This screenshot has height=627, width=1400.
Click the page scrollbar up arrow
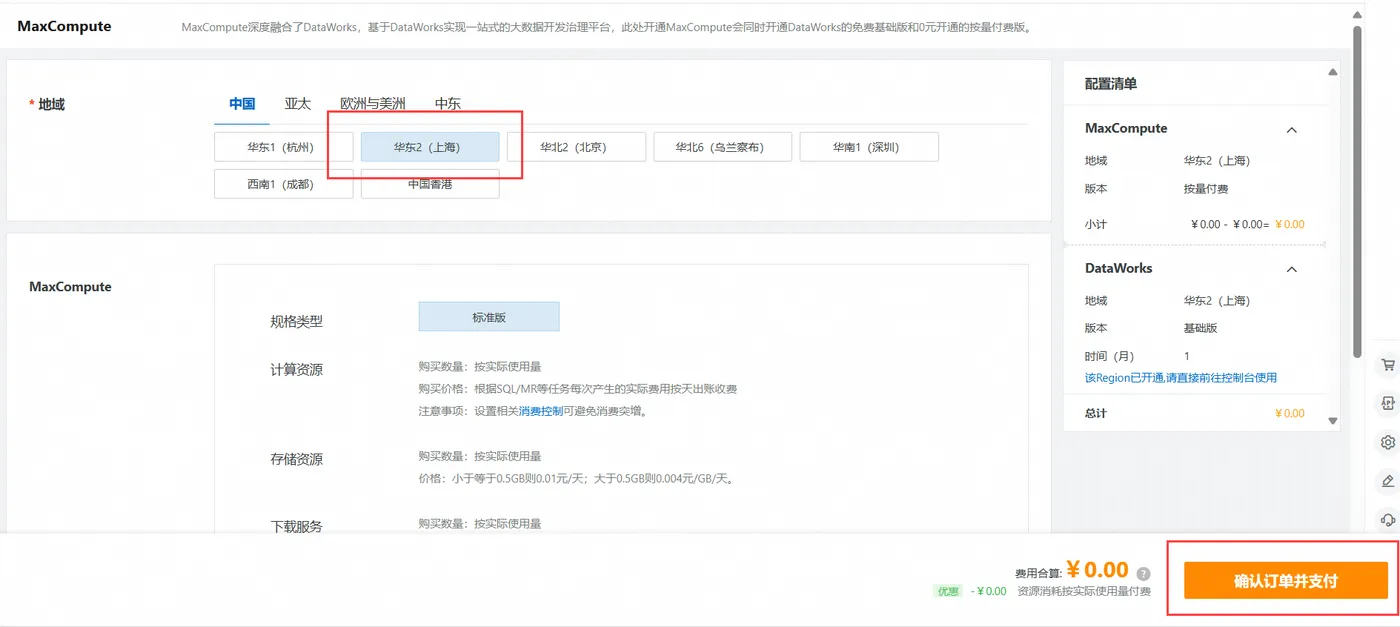pyautogui.click(x=1357, y=14)
